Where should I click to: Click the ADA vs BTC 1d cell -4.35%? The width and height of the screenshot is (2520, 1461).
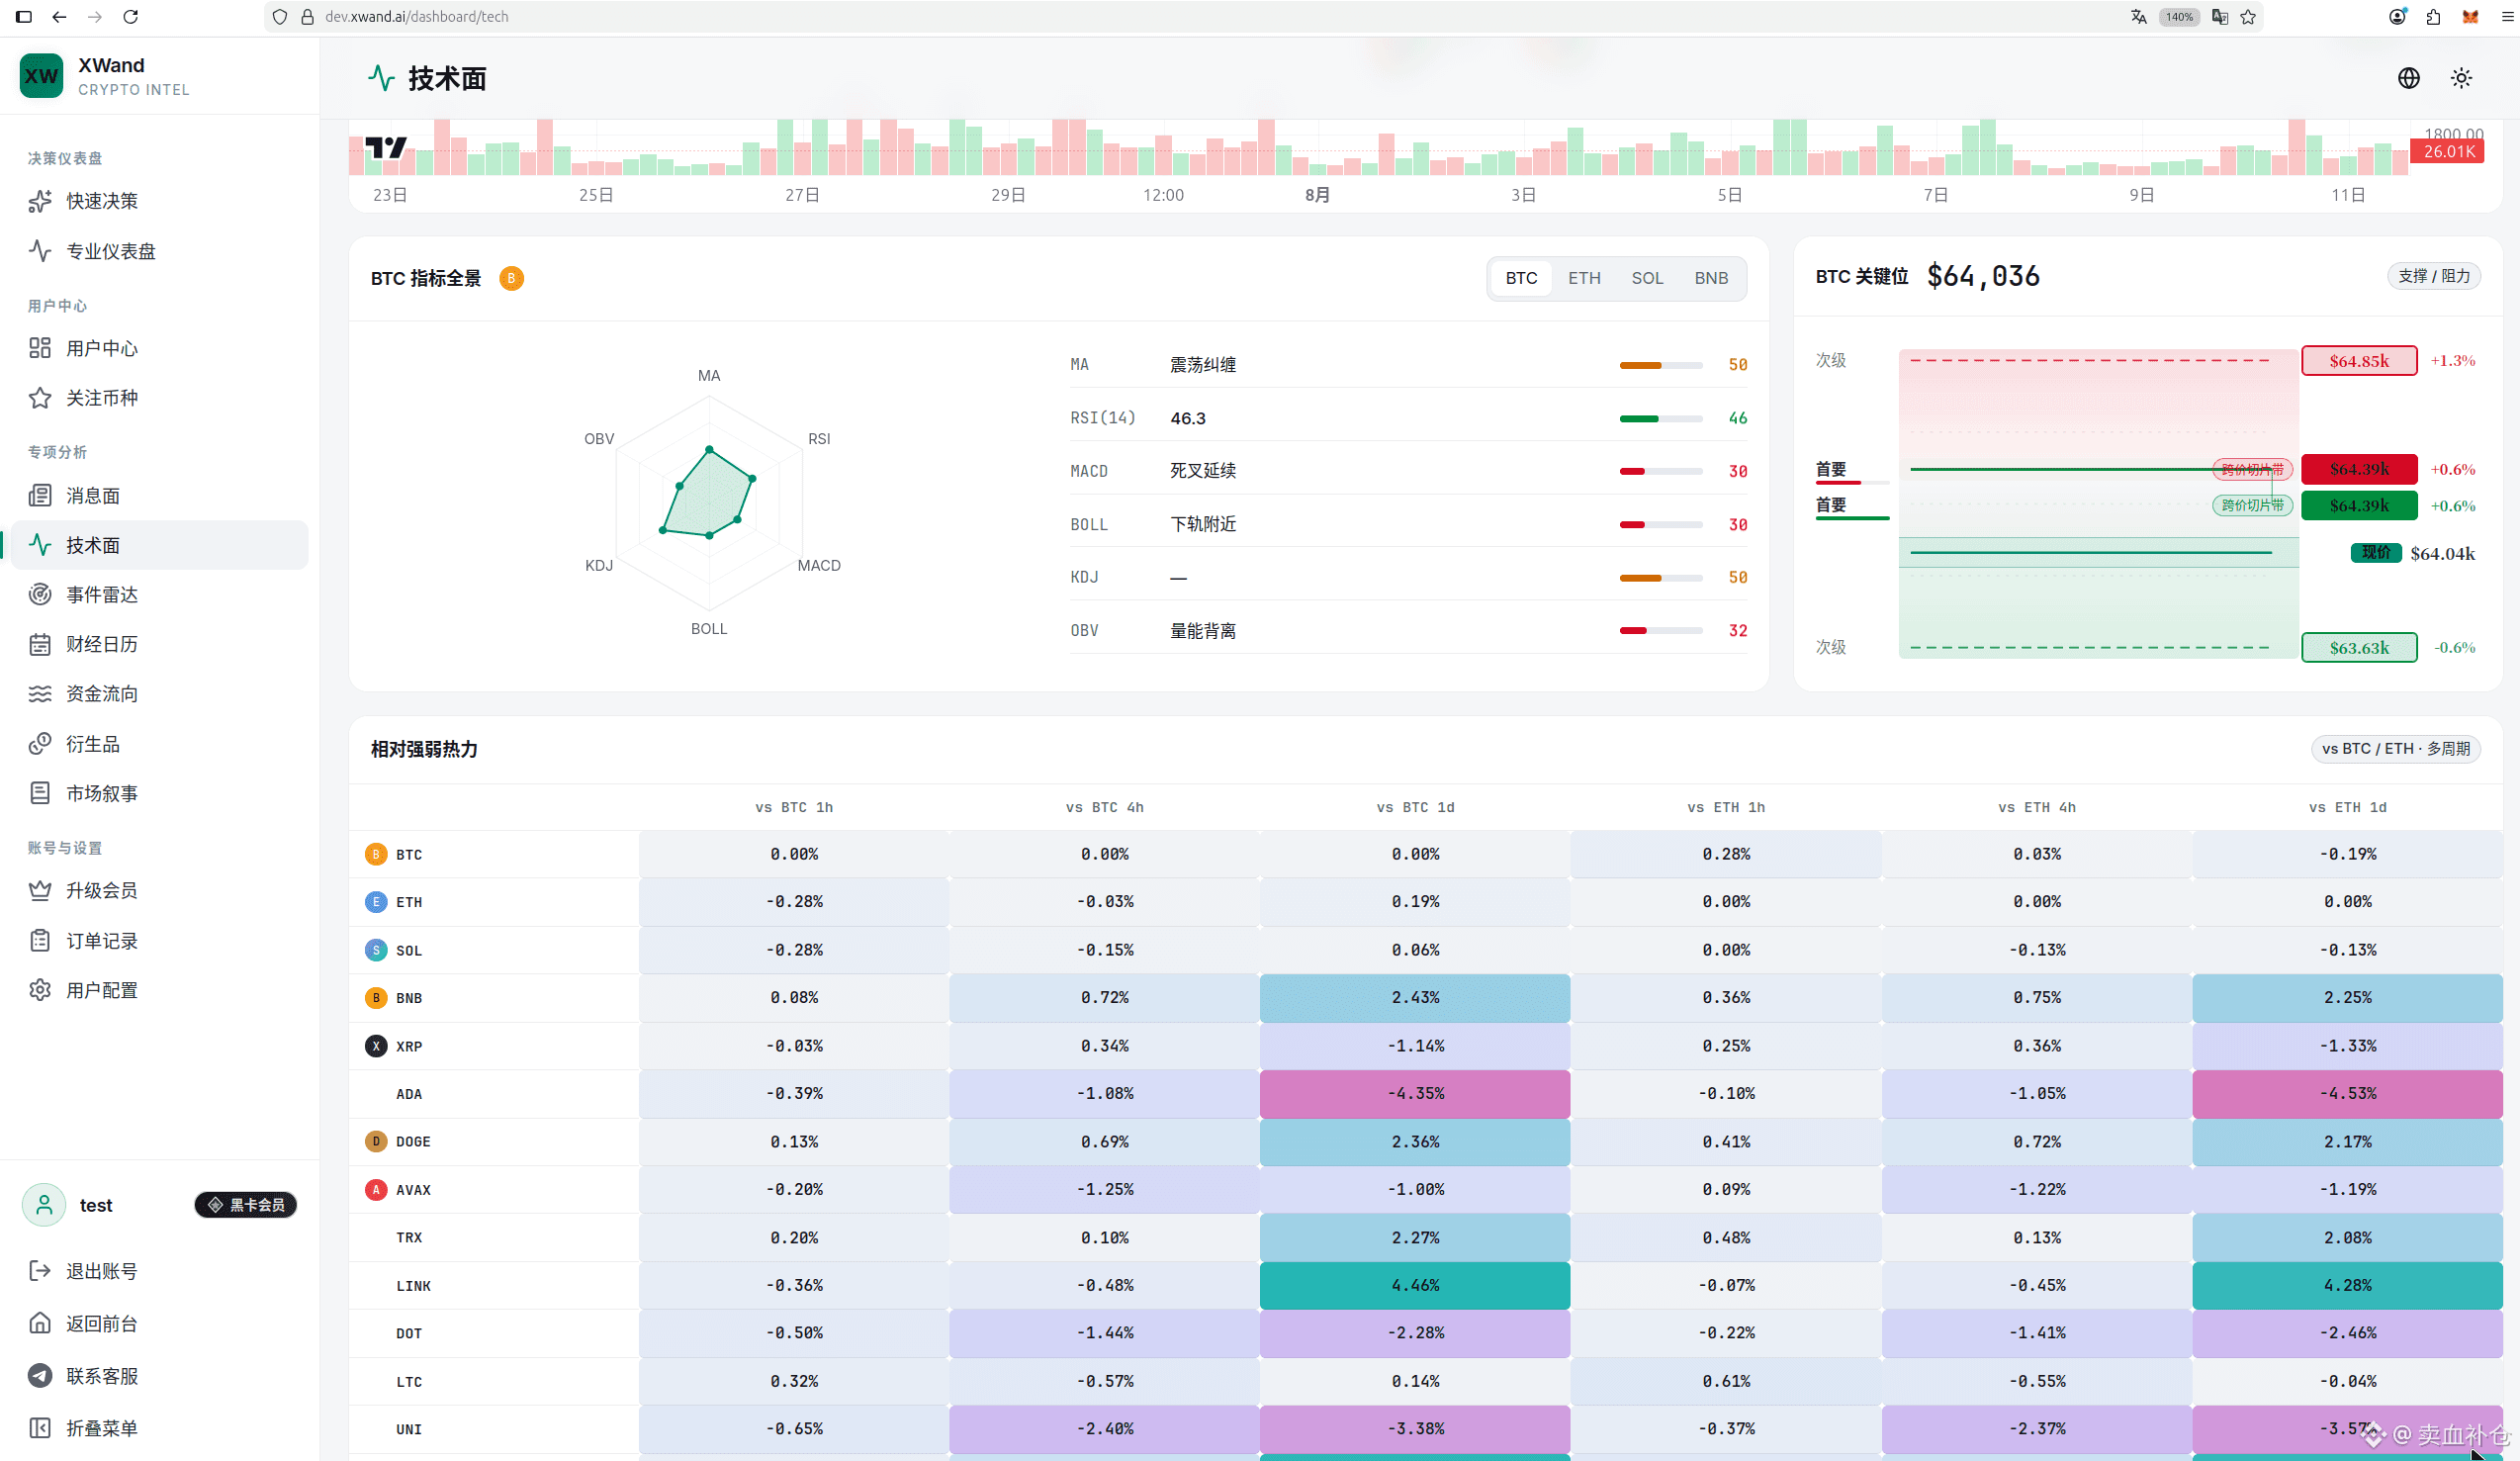(x=1415, y=1093)
